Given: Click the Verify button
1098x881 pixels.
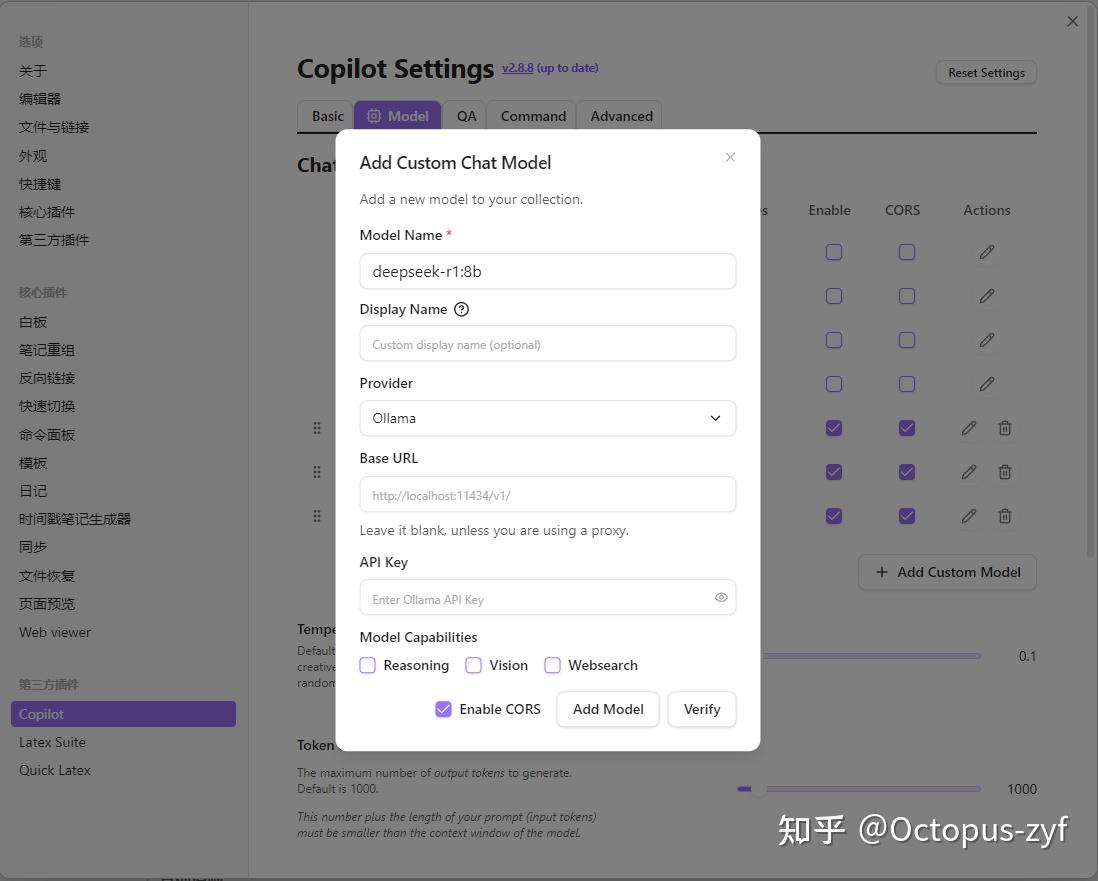Looking at the screenshot, I should (x=701, y=709).
